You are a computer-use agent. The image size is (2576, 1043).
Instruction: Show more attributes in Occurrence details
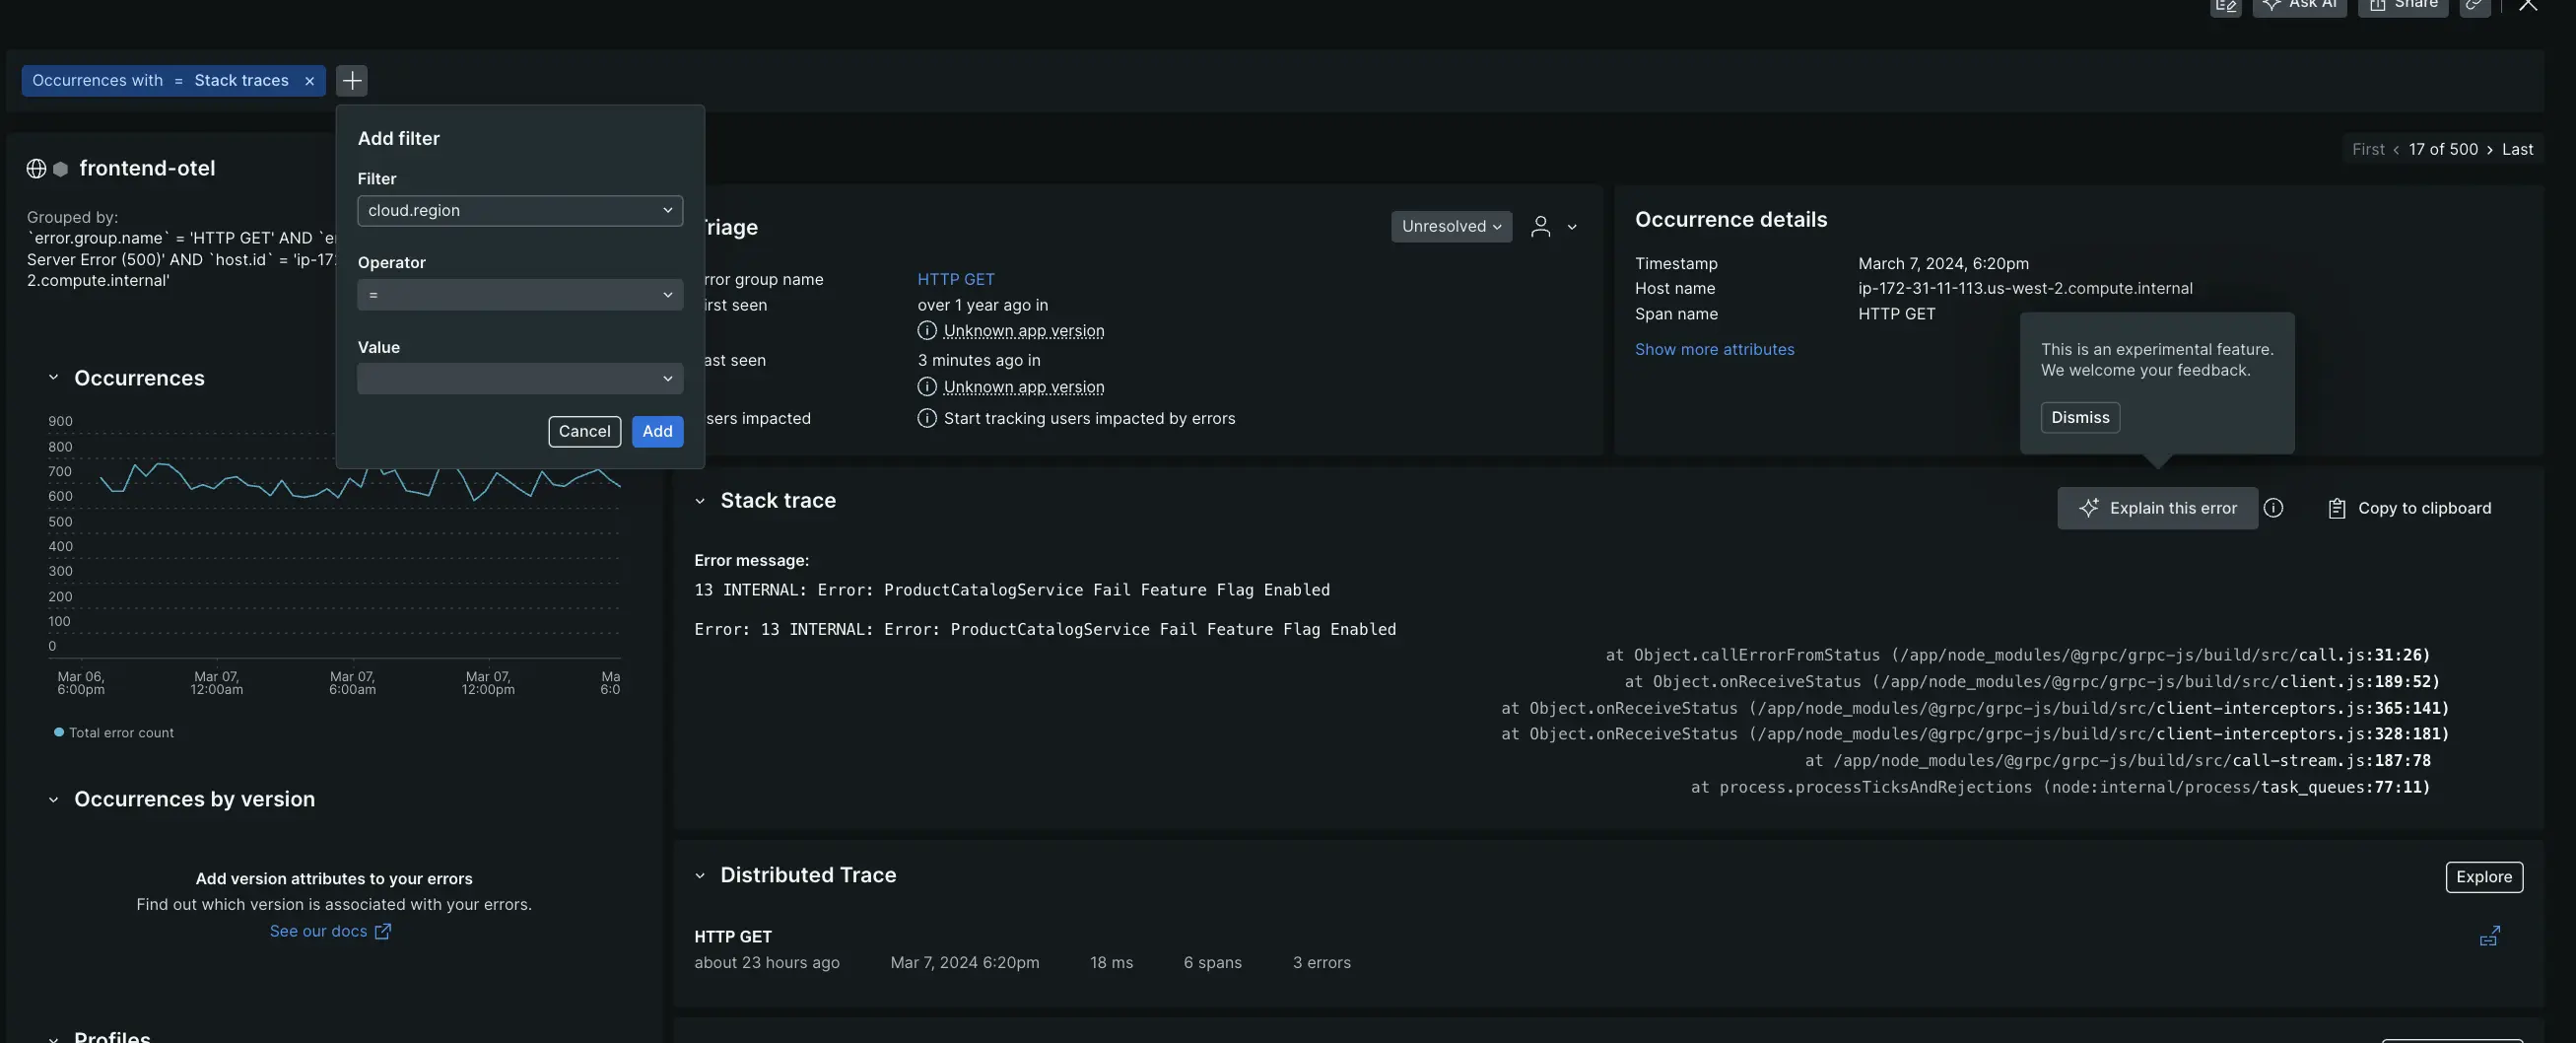coord(1714,349)
